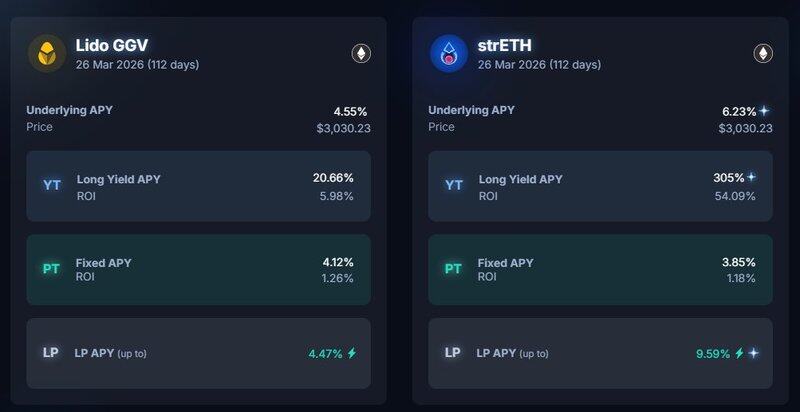Click sparkle icon beside 305% Long Yield
The width and height of the screenshot is (800, 412).
click(751, 177)
